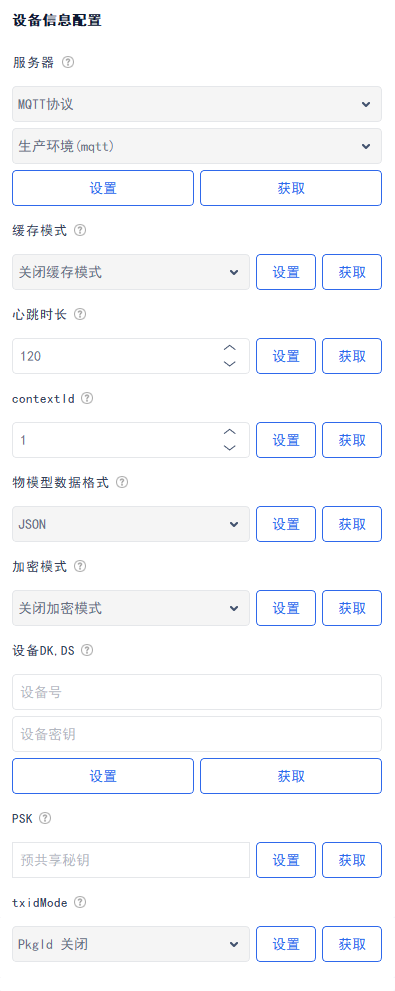This screenshot has height=991, width=395.
Task: Click the help icon next to 加密模式
Action: pos(80,566)
